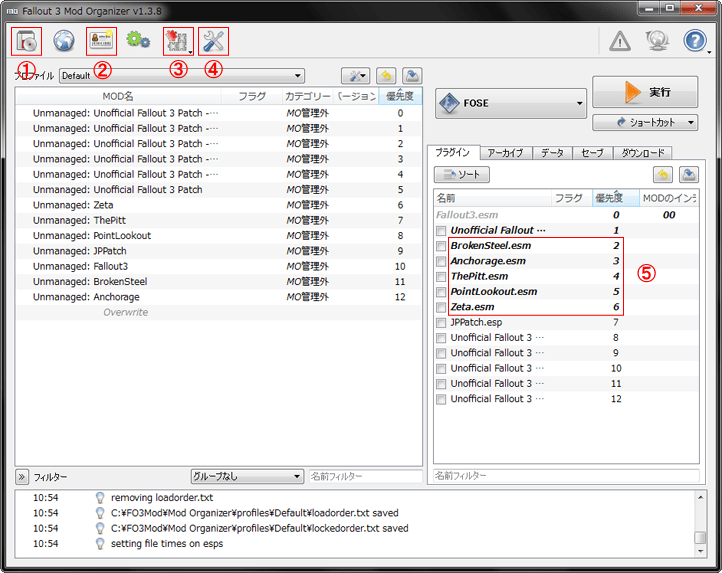Toggle the JPPatch.esp checkbox
Image resolution: width=722 pixels, height=573 pixels.
(x=441, y=323)
